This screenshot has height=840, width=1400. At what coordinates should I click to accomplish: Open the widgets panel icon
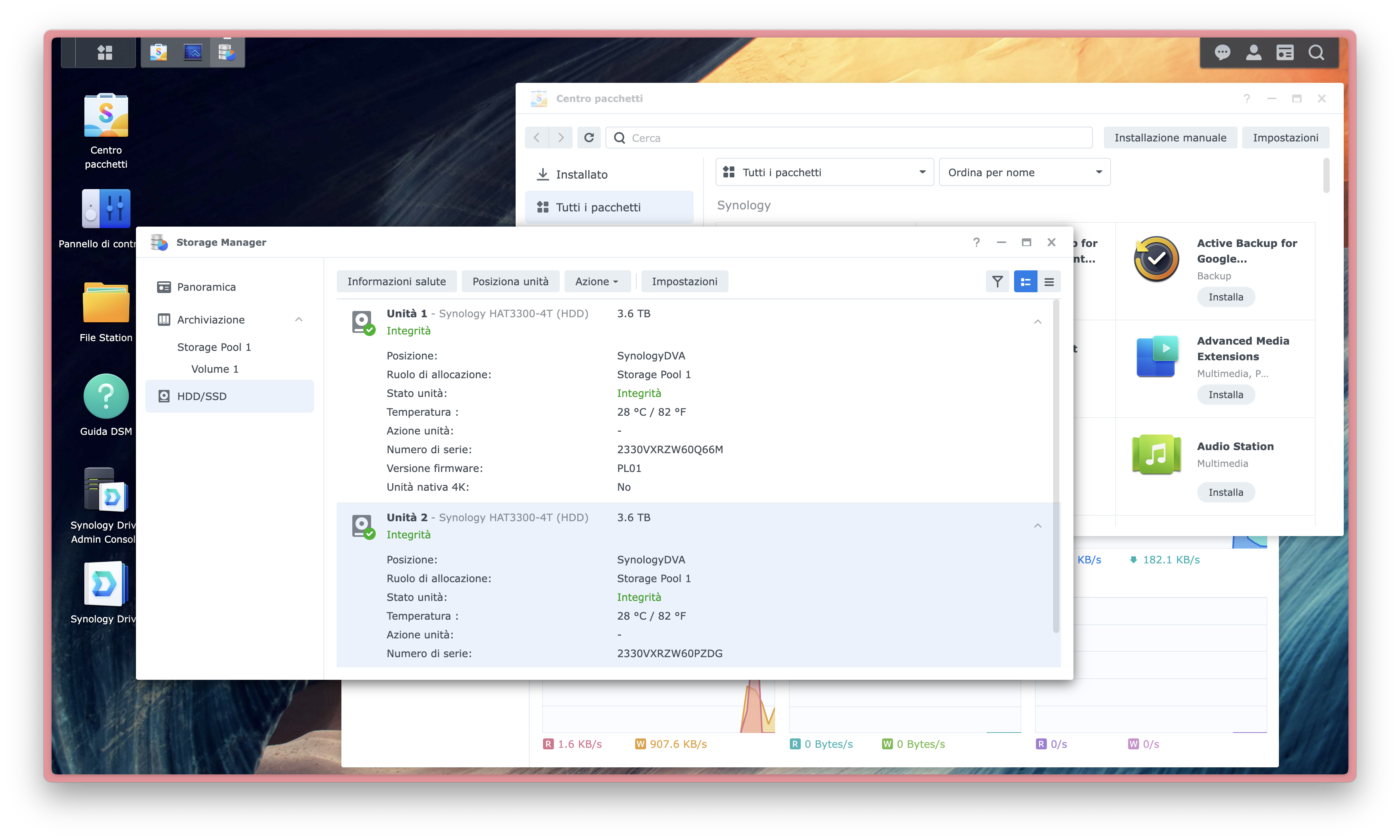(1285, 53)
